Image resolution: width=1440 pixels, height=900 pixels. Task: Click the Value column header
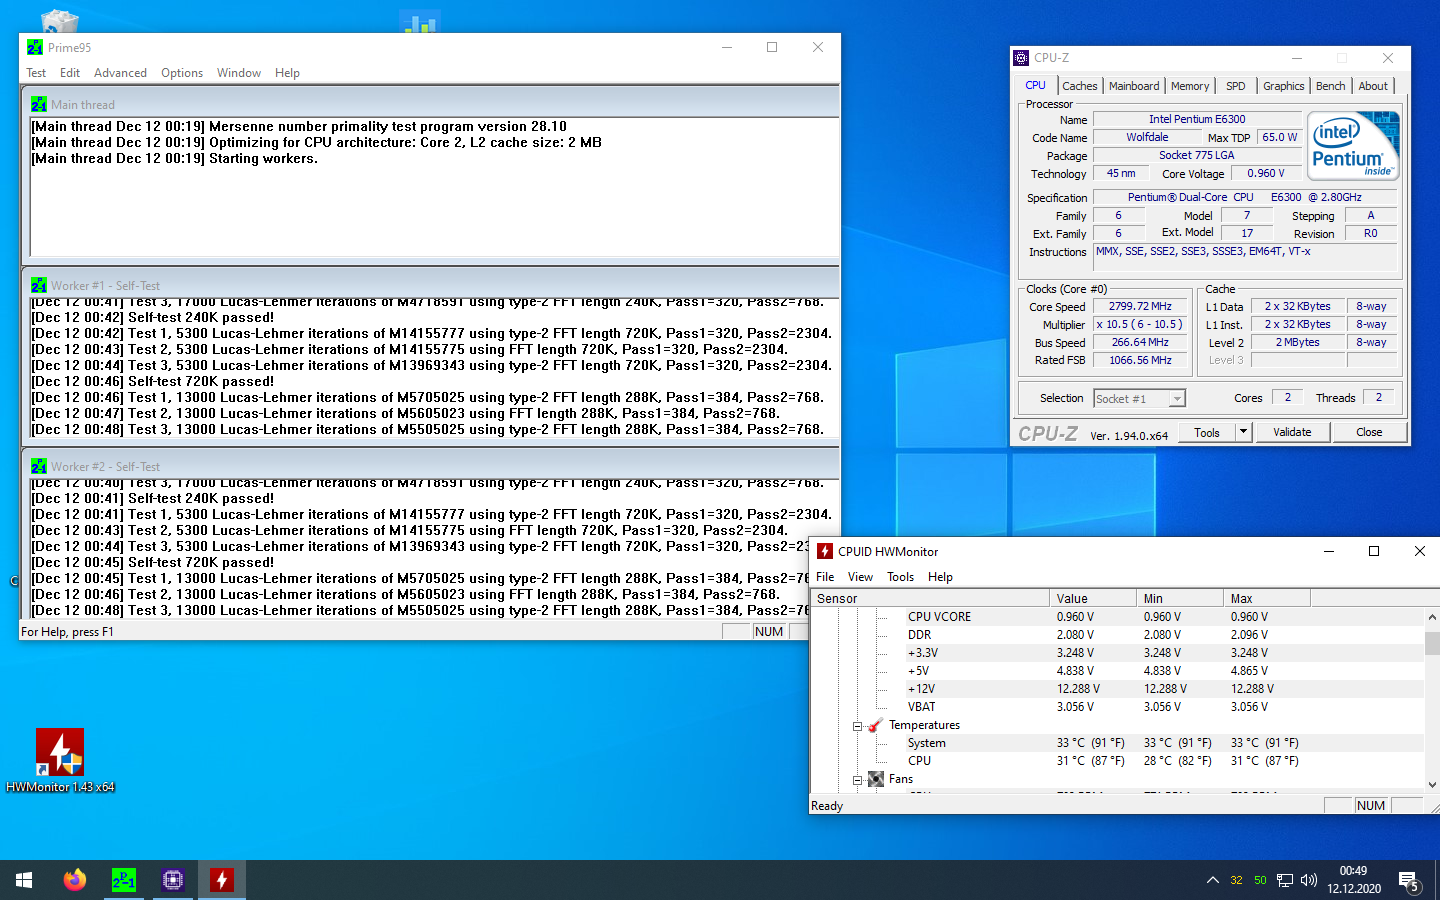pos(1094,598)
